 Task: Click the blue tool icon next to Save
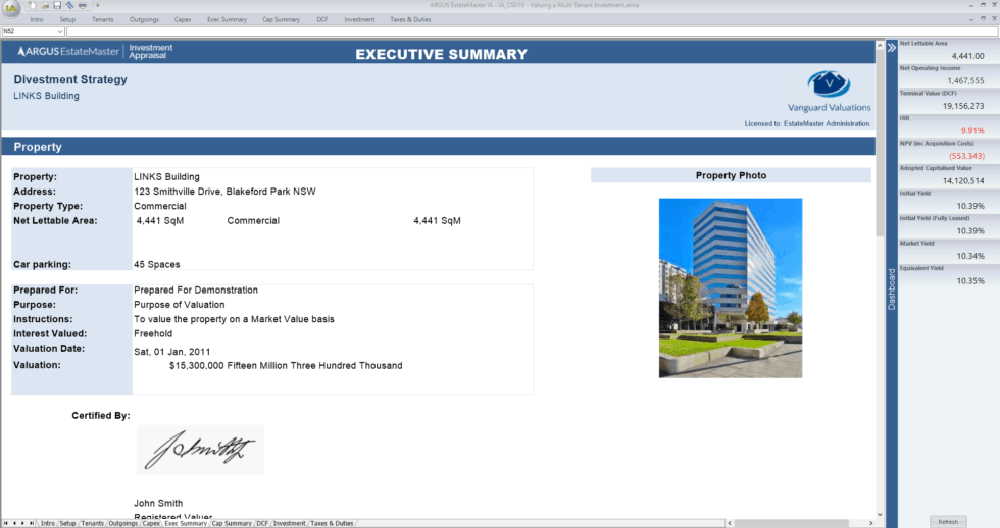click(70, 5)
